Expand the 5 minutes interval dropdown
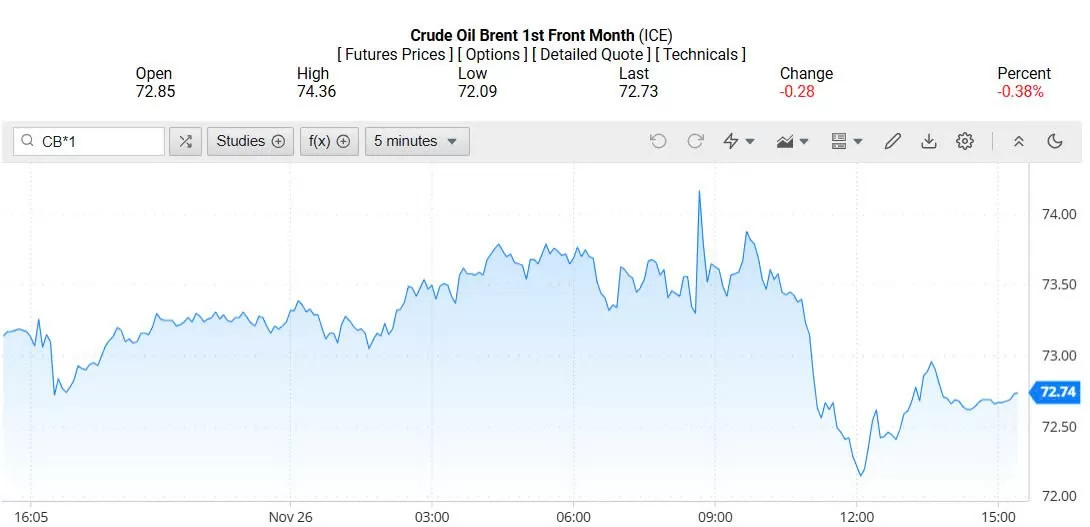Screen dimensions: 1090x527 (416, 141)
